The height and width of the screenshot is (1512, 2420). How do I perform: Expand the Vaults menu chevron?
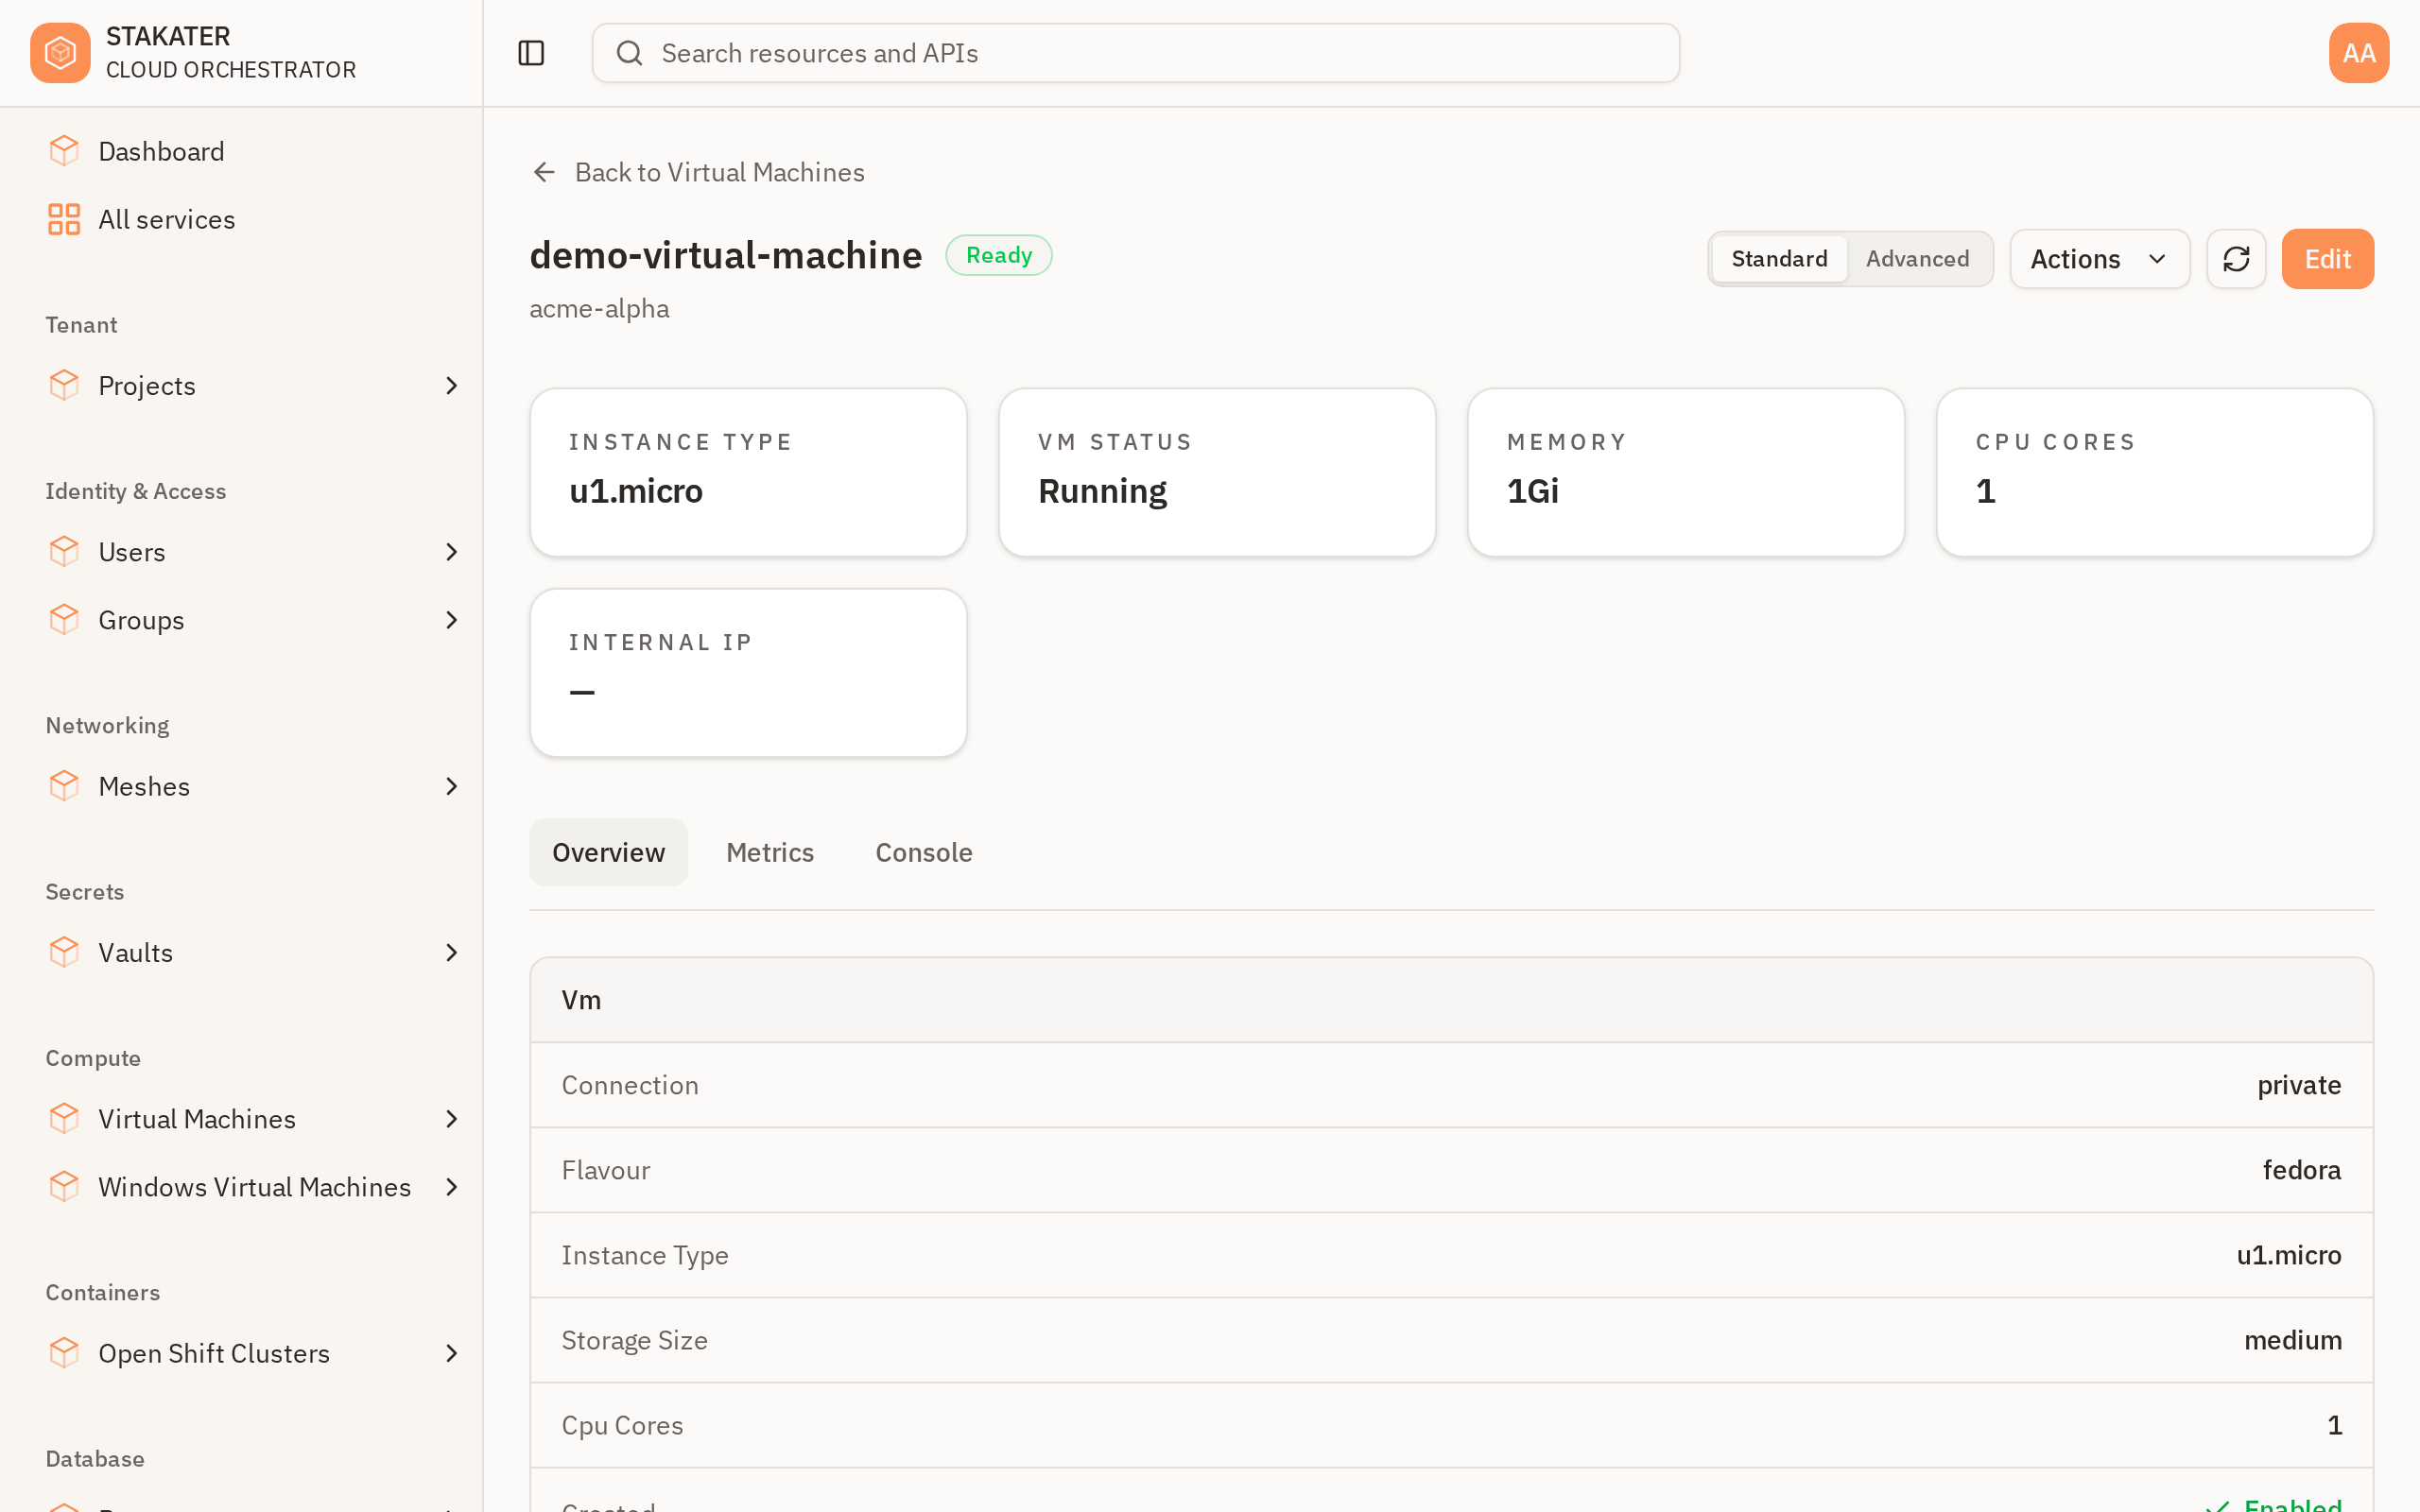[452, 953]
